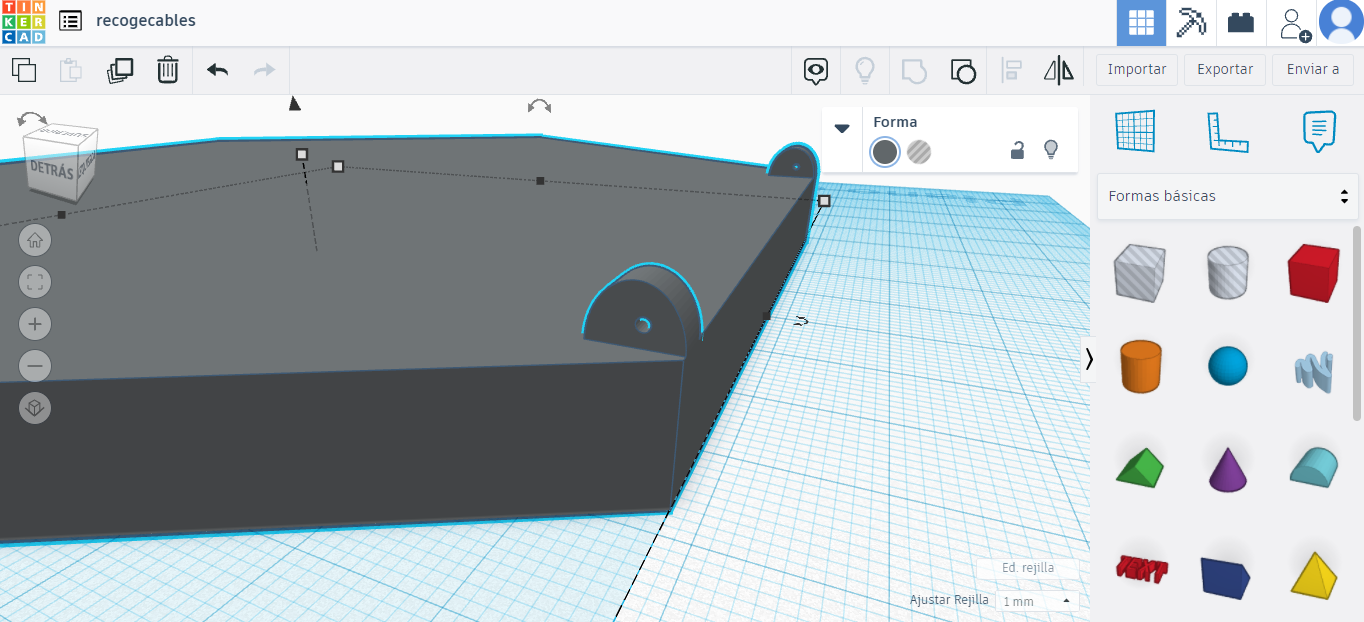Delete selected shape with trash icon
Viewport: 1364px width, 622px height.
[x=168, y=70]
